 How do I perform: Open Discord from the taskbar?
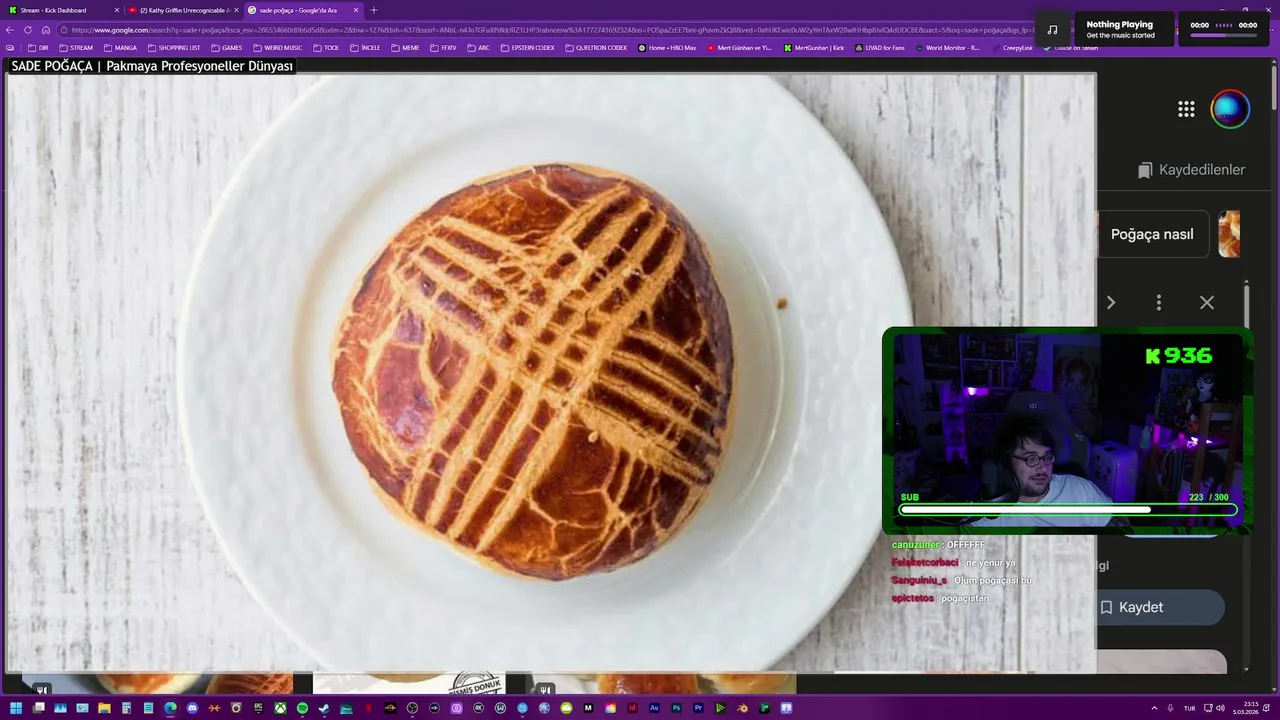192,708
